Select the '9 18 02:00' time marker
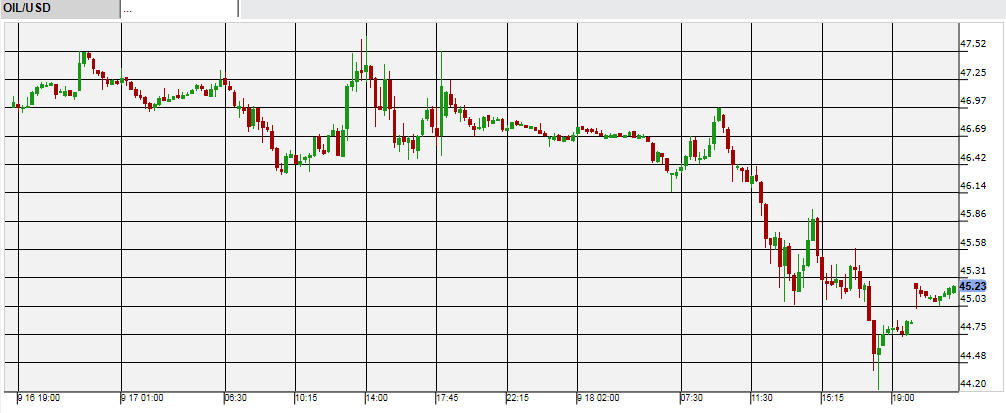Screen dimensions: 1006x413 (x=598, y=398)
